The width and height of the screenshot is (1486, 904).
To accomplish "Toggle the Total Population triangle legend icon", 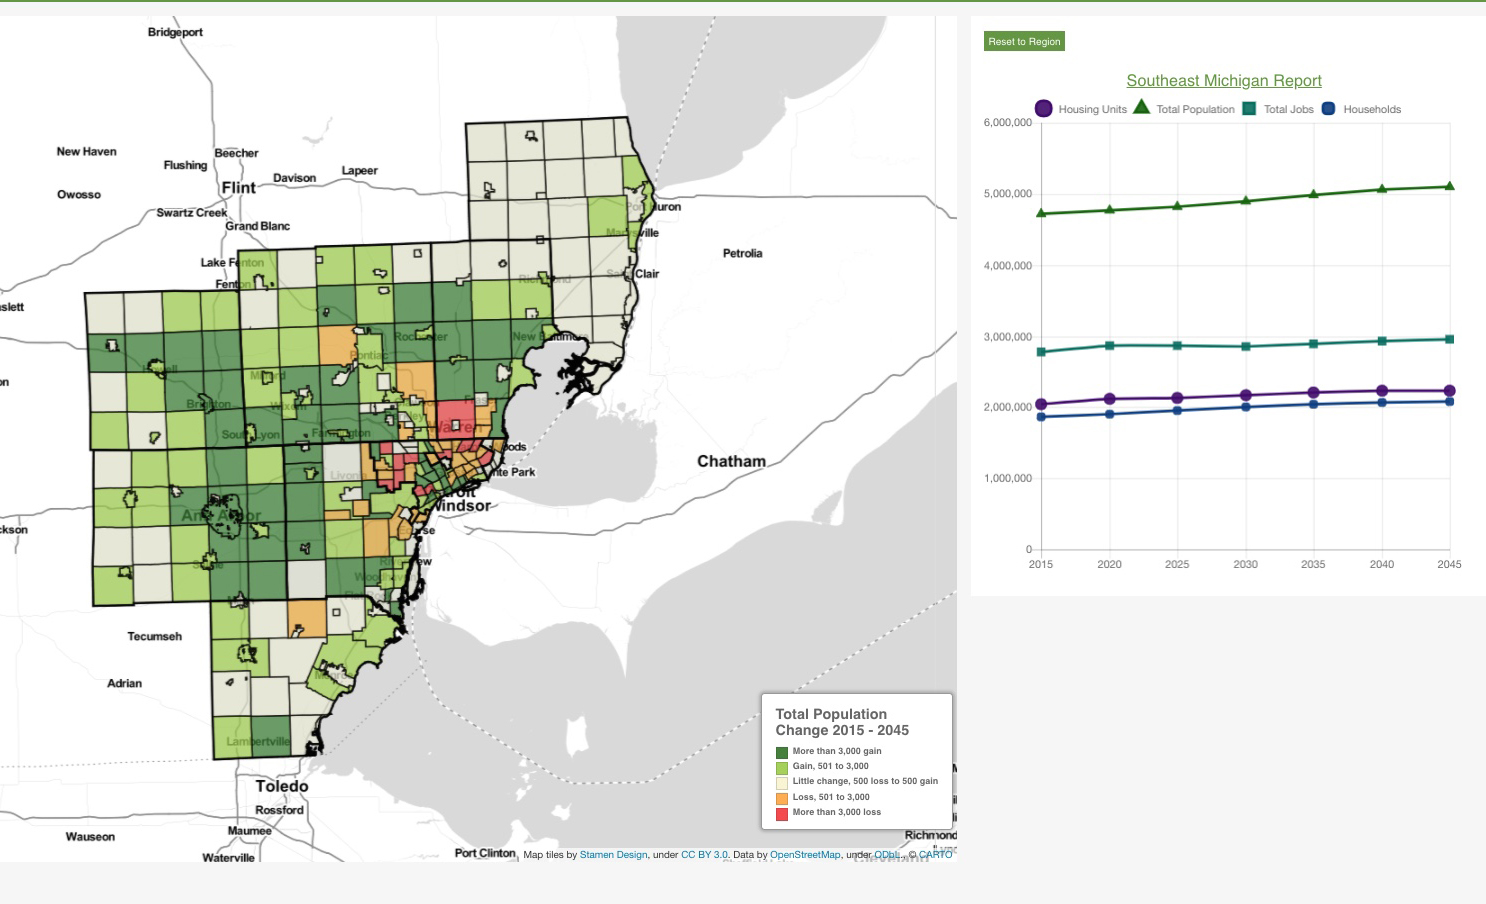I will (1141, 108).
